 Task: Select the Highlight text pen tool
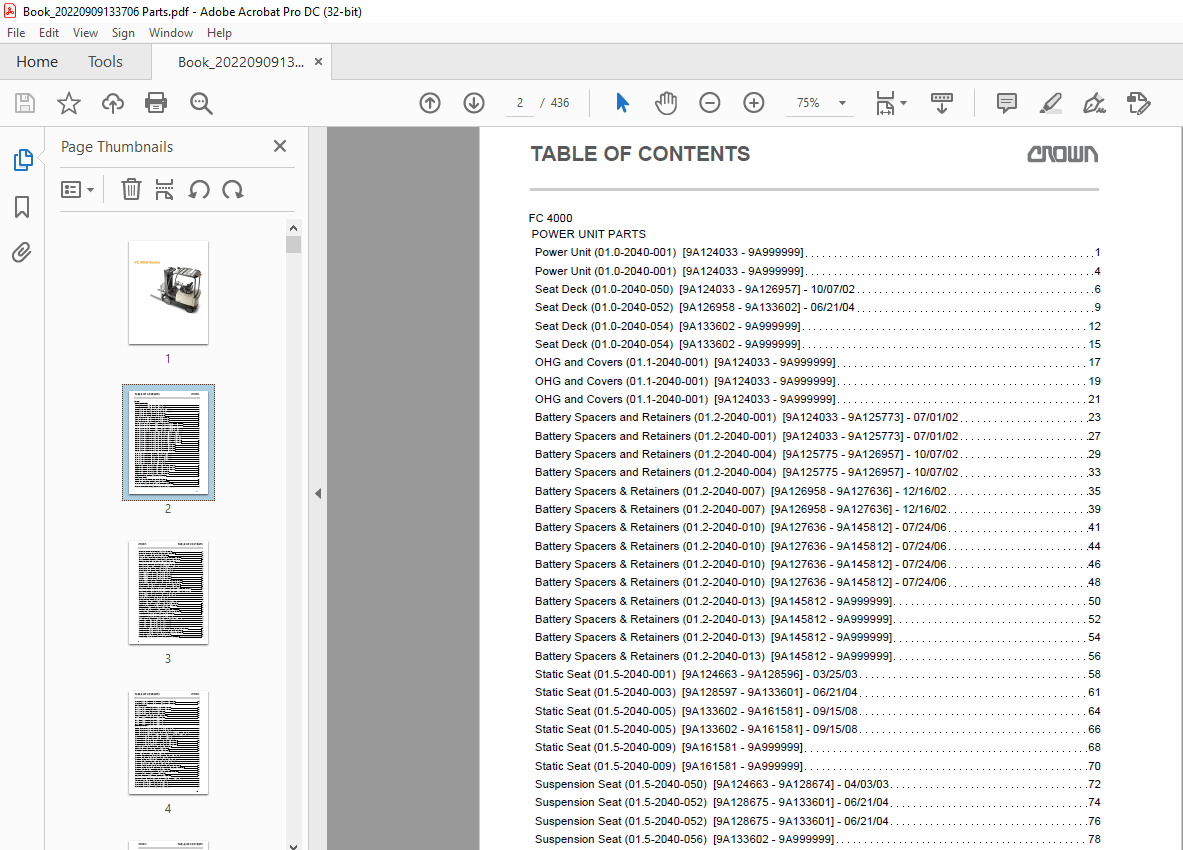pyautogui.click(x=1051, y=103)
